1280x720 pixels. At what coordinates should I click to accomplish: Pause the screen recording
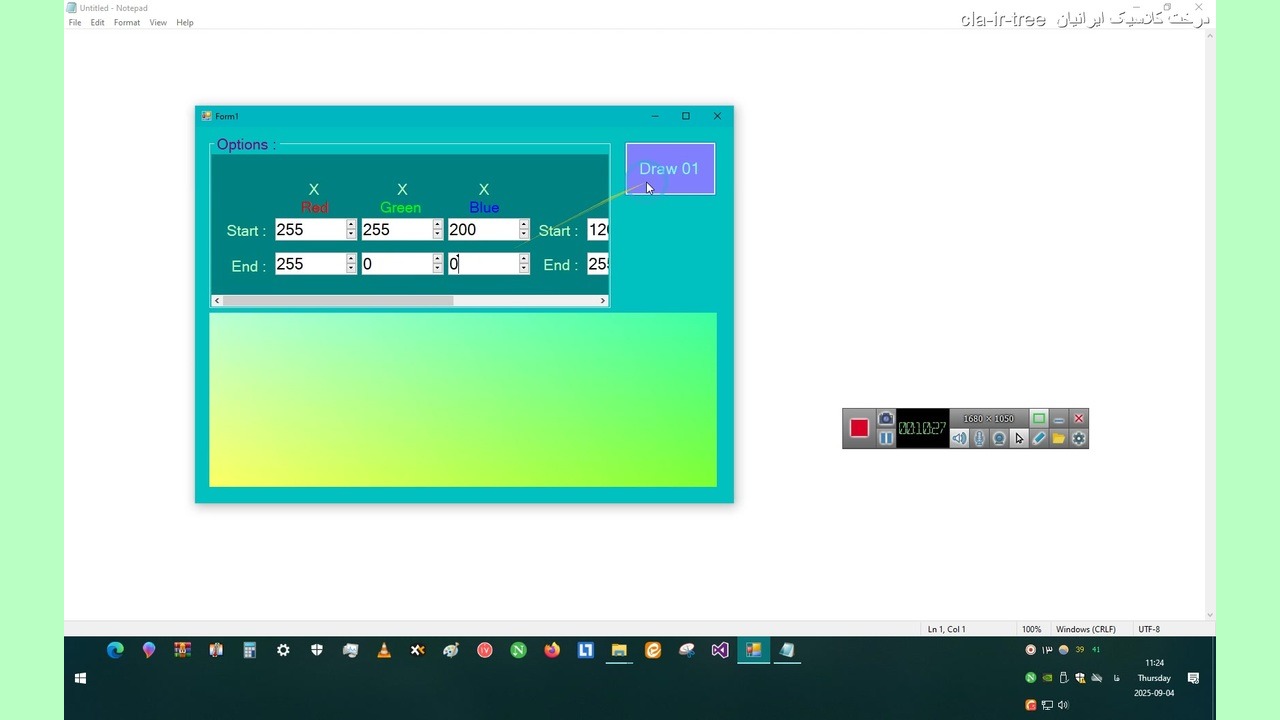pos(886,438)
